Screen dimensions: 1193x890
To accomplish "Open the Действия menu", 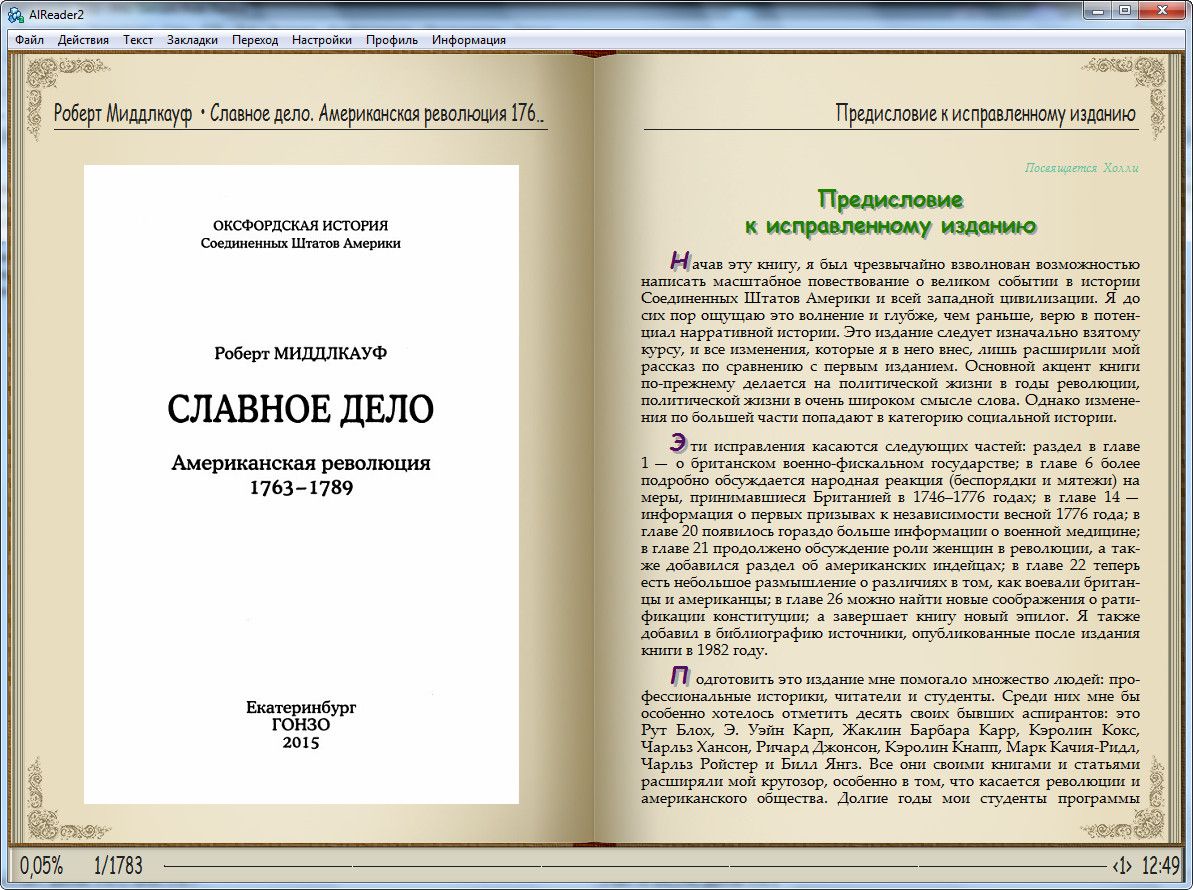I will (x=83, y=40).
